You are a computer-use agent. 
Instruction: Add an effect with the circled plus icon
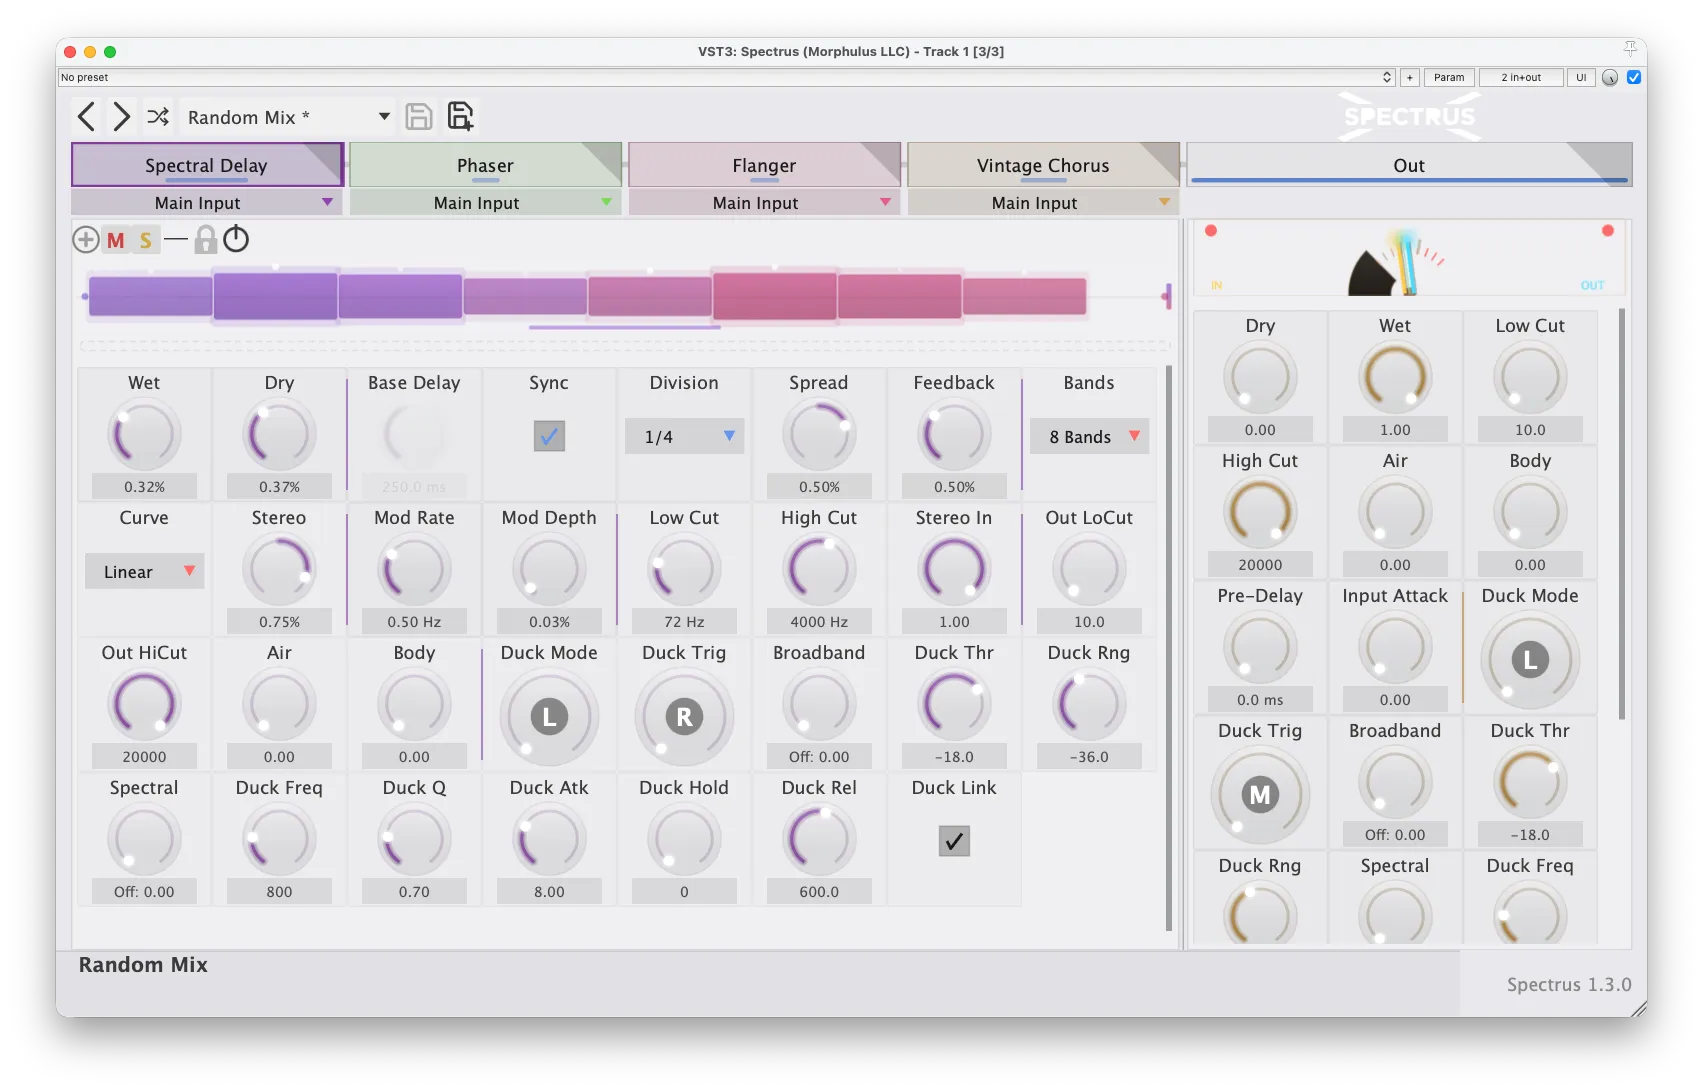click(86, 240)
